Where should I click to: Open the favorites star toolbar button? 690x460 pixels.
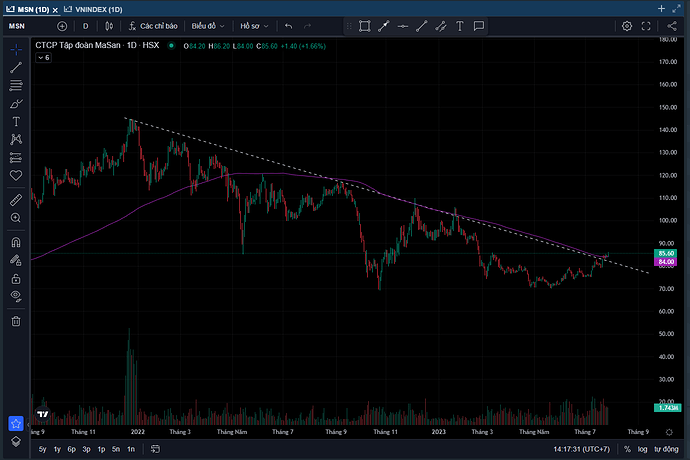click(16, 424)
